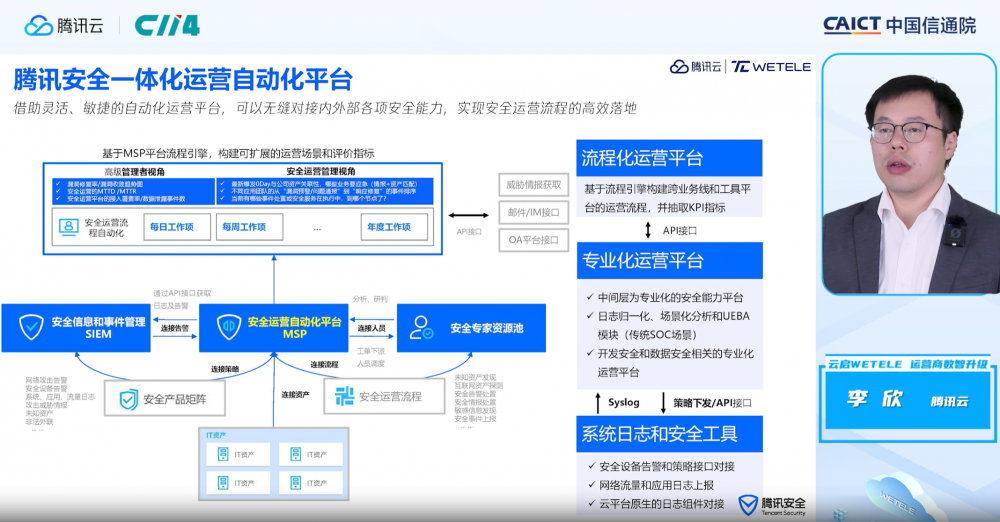Click the Syslog label
The height and width of the screenshot is (522, 1000).
(623, 402)
